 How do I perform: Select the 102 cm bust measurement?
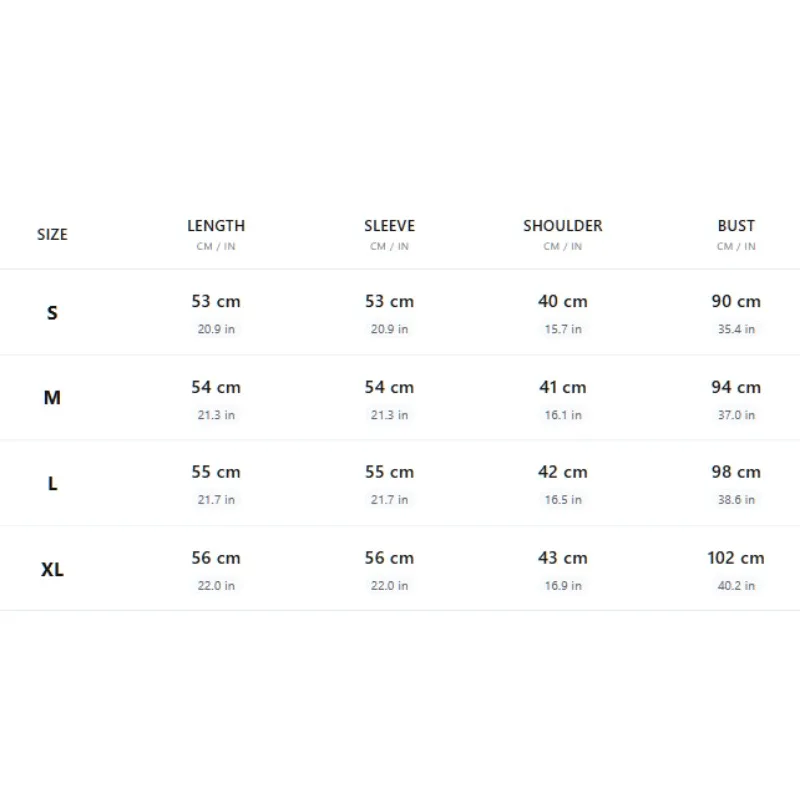(x=736, y=558)
